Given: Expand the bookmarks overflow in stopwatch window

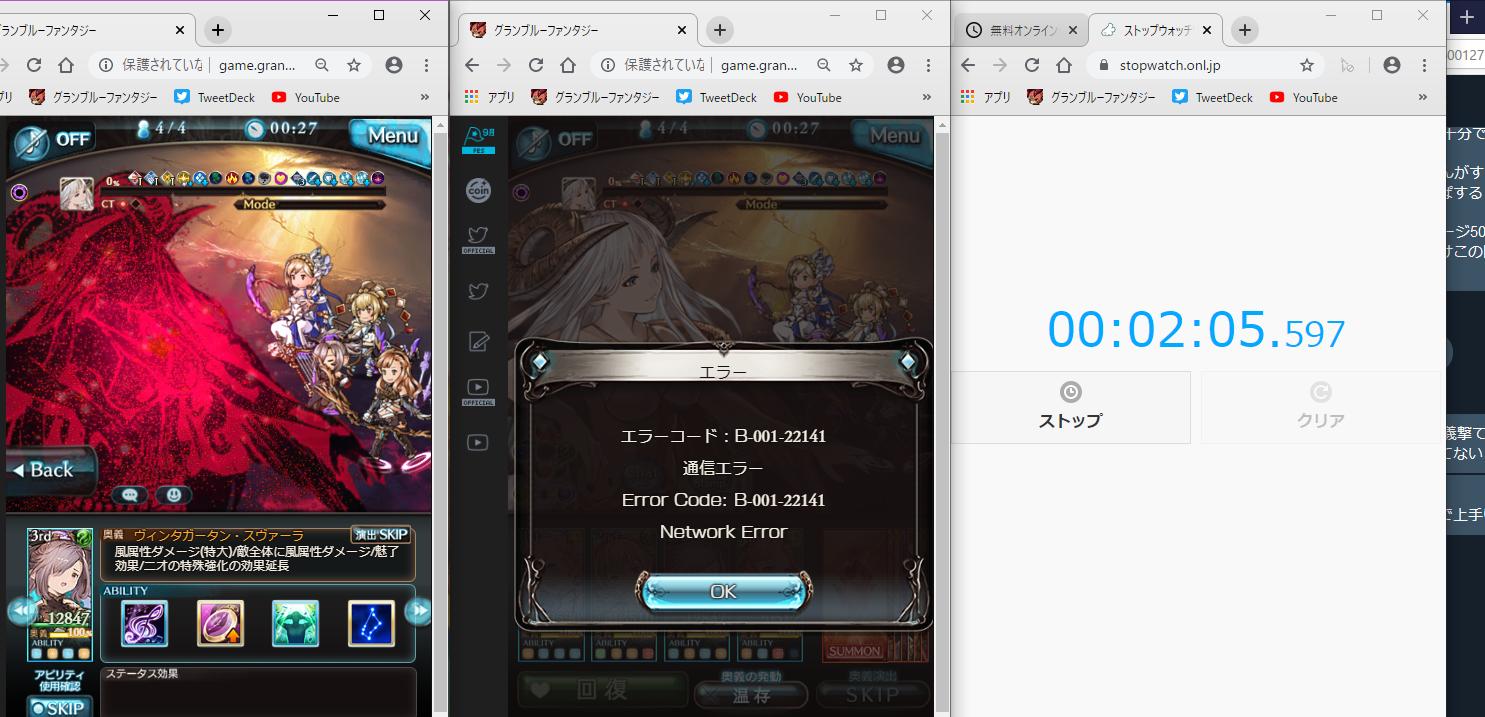Looking at the screenshot, I should pyautogui.click(x=1423, y=97).
